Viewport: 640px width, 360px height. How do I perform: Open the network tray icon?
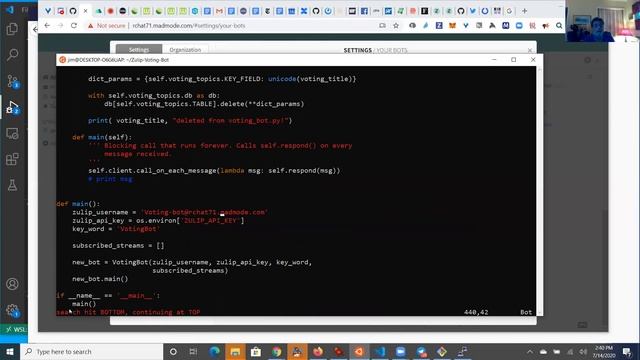(x=570, y=351)
